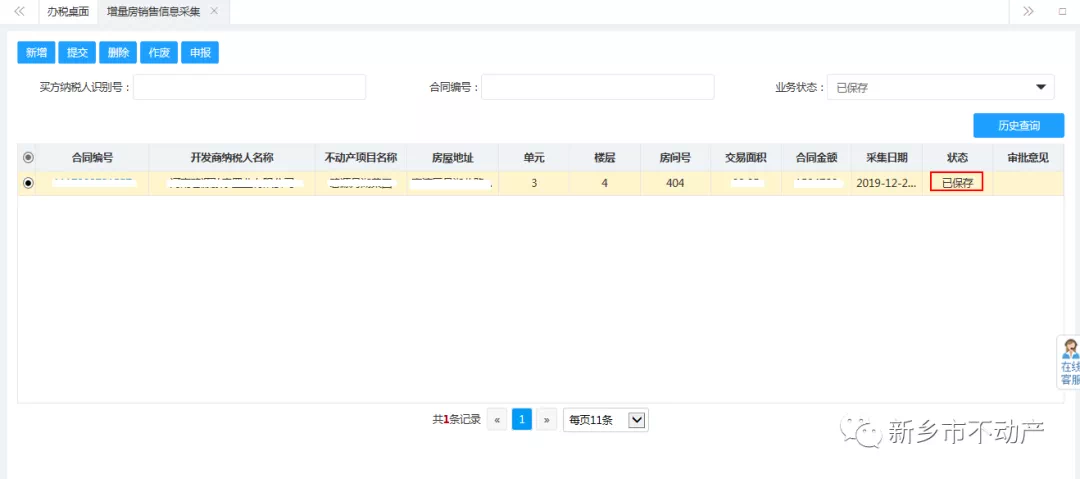Close the 增量房销售信息采集 tab
1080x479 pixels.
[x=214, y=12]
